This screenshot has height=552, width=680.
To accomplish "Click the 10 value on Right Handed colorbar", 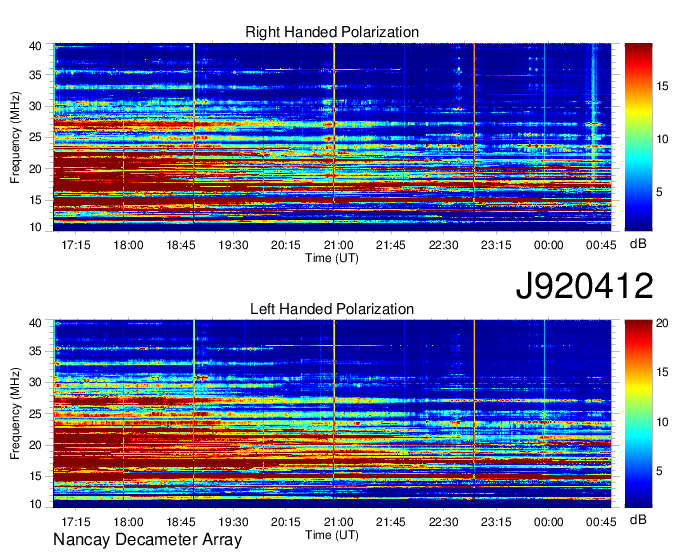I will tap(662, 139).
